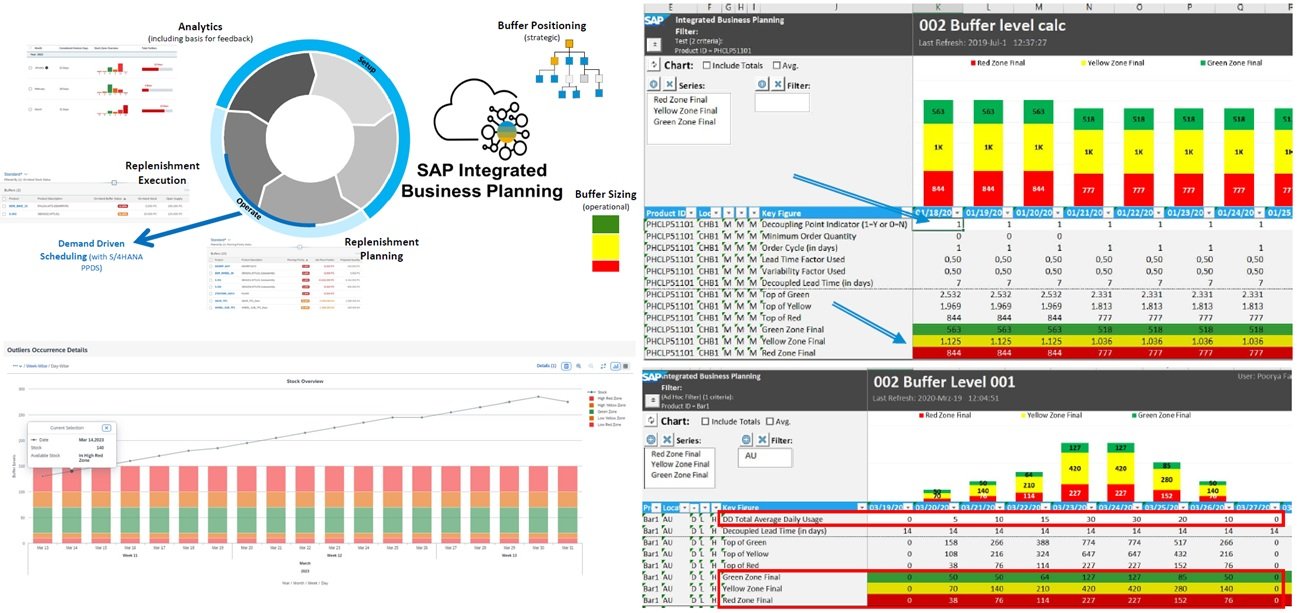Open 03/22/20 column filter dropdown in lower sheet

1045,507
